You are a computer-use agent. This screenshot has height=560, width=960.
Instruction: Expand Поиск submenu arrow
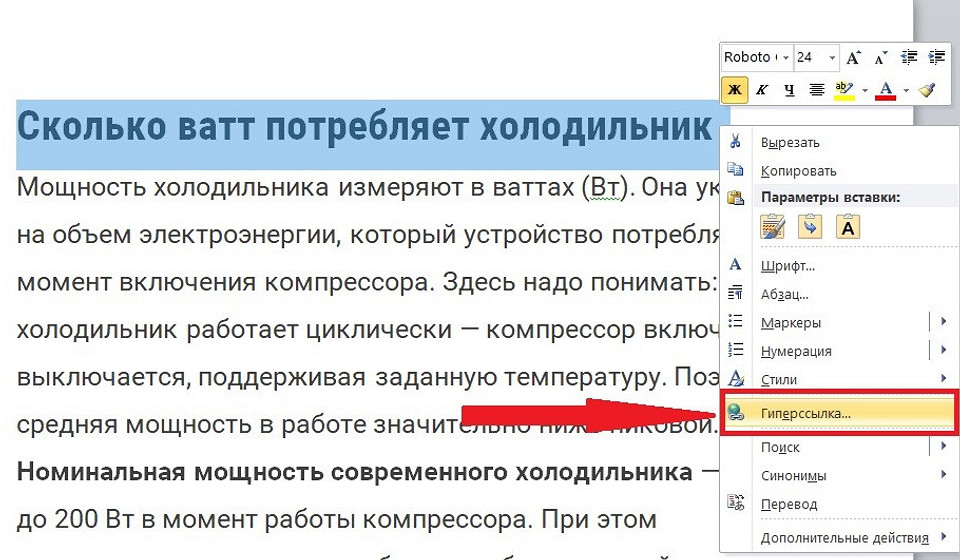pyautogui.click(x=943, y=446)
